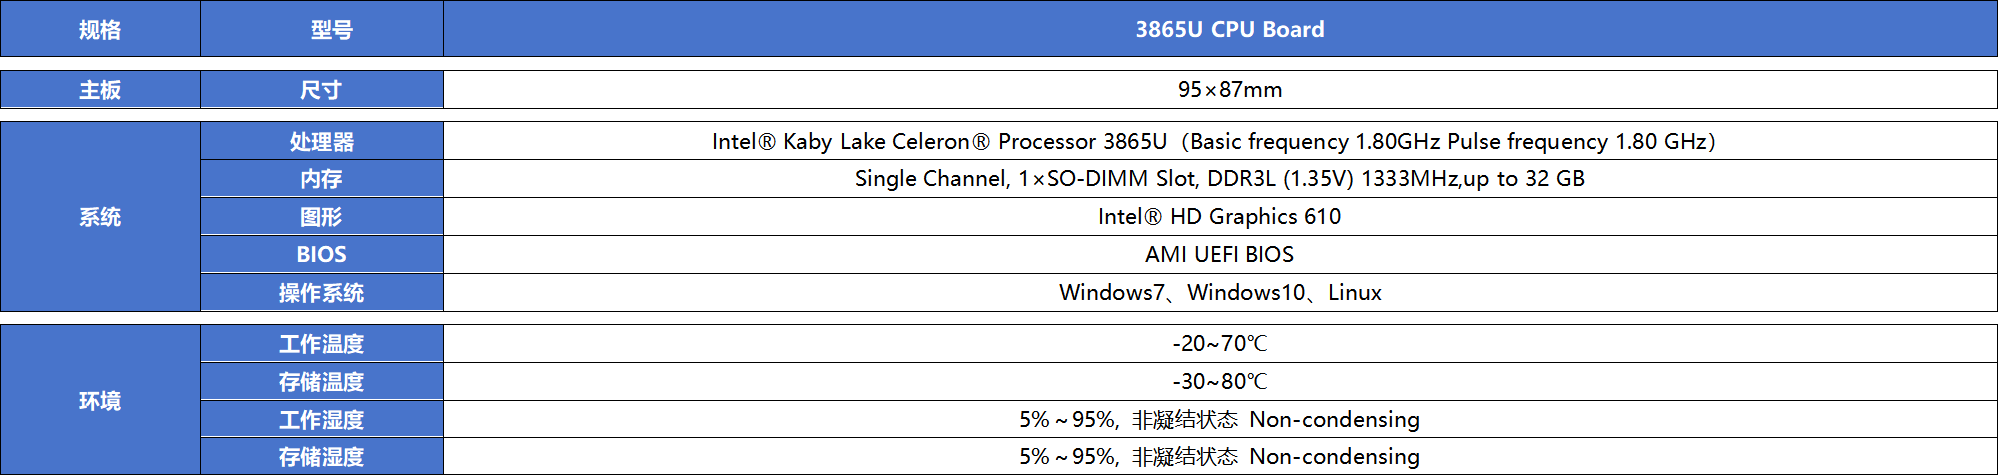Image resolution: width=1998 pixels, height=475 pixels.
Task: Click the Single Channel SO-DIMM memory description
Action: click(x=1219, y=179)
